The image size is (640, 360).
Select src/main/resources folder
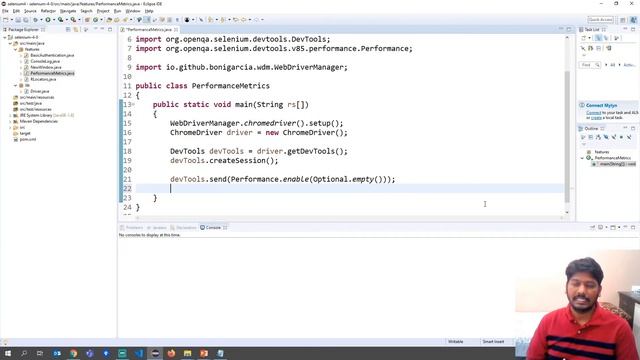pos(37,98)
